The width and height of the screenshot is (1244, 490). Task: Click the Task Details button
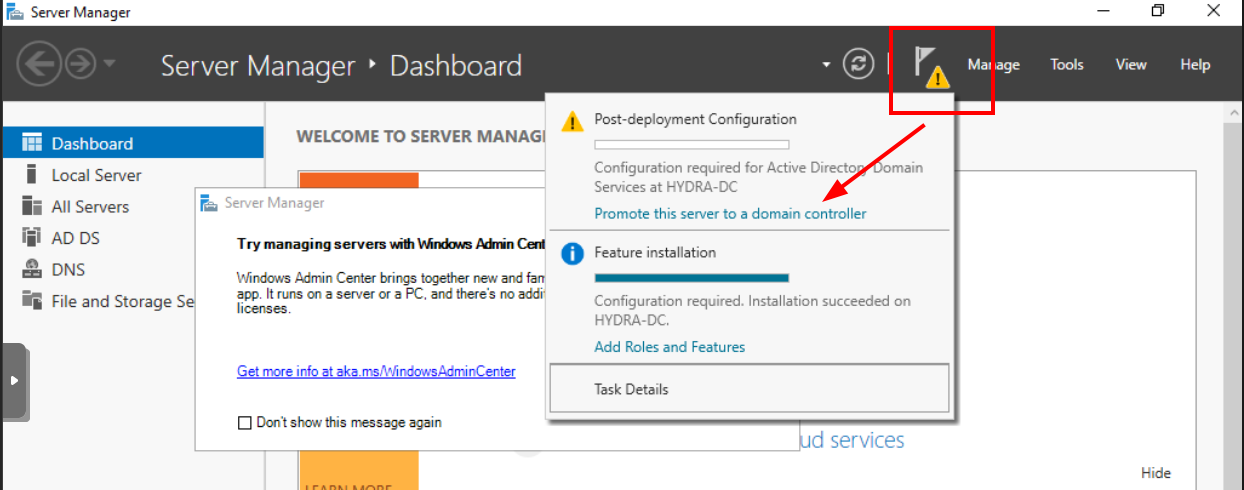click(x=748, y=389)
